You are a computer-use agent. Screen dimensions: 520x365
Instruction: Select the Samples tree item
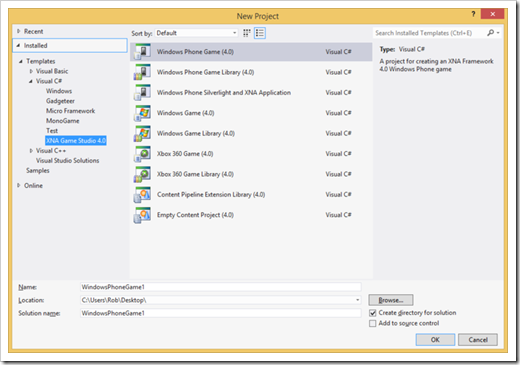coord(38,170)
